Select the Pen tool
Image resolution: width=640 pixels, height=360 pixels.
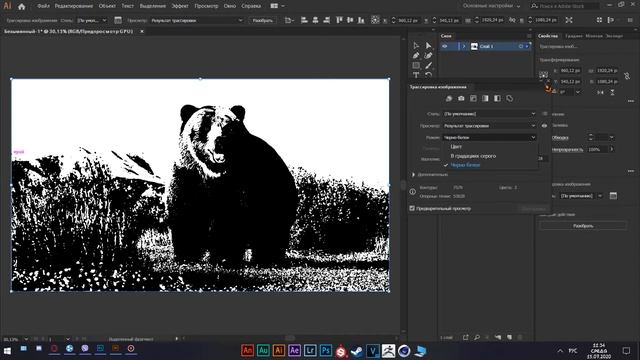click(416, 56)
